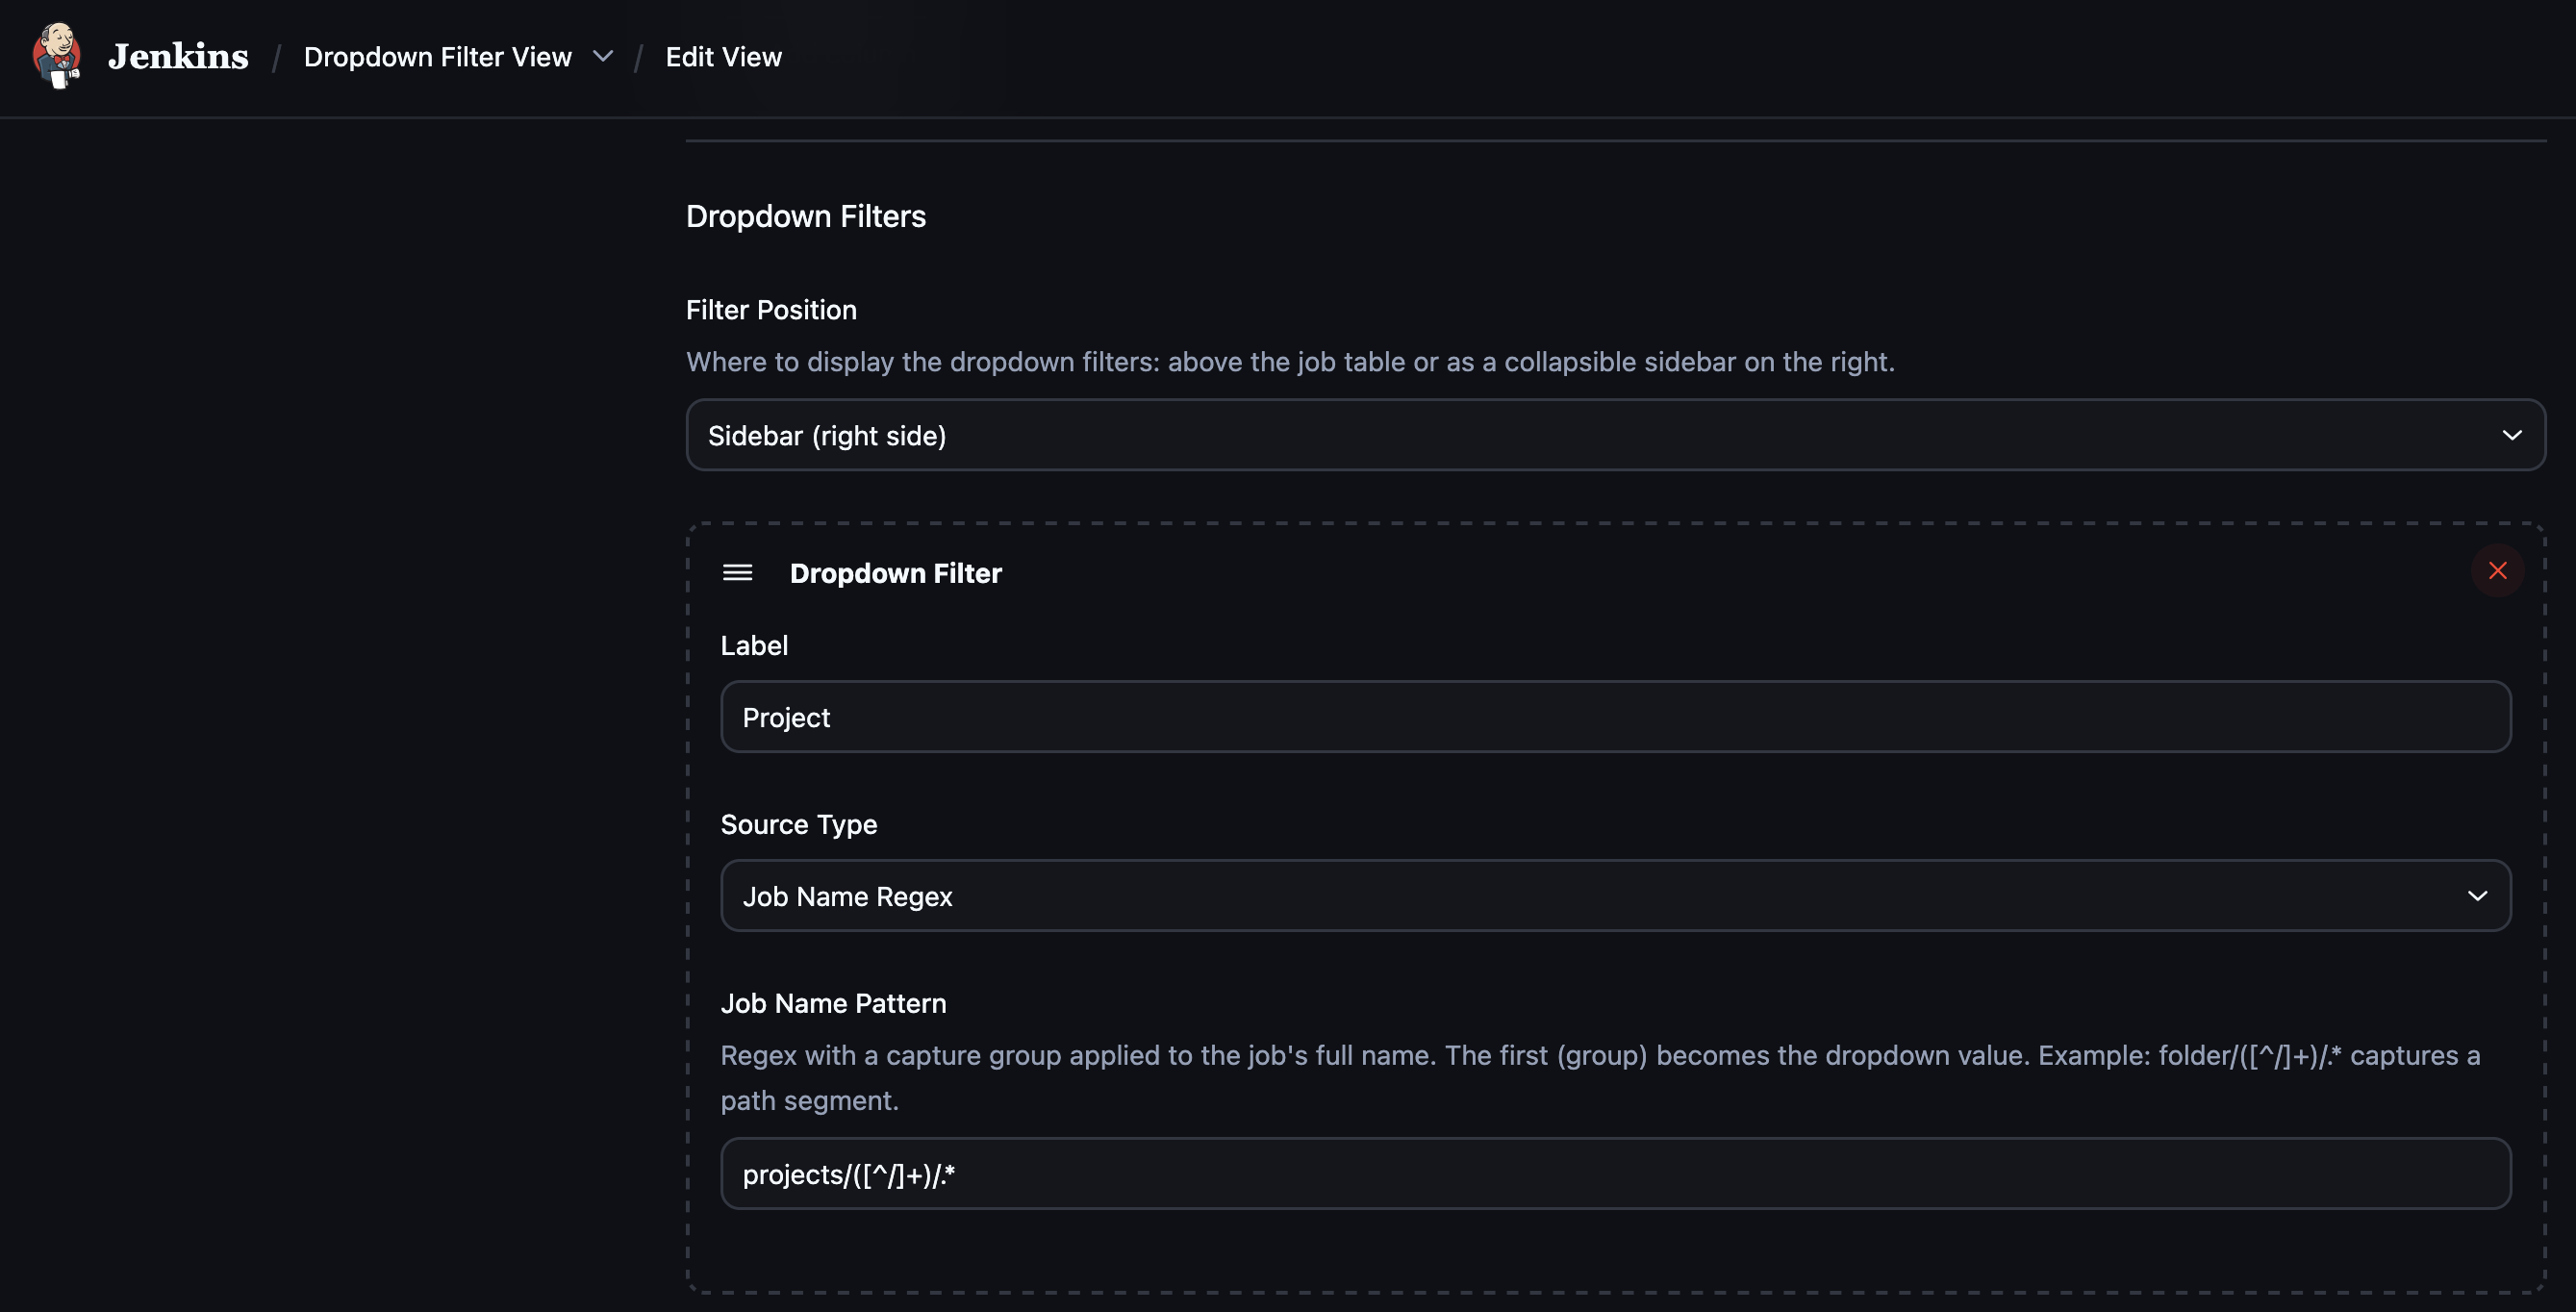Click the Source Type label

798,824
